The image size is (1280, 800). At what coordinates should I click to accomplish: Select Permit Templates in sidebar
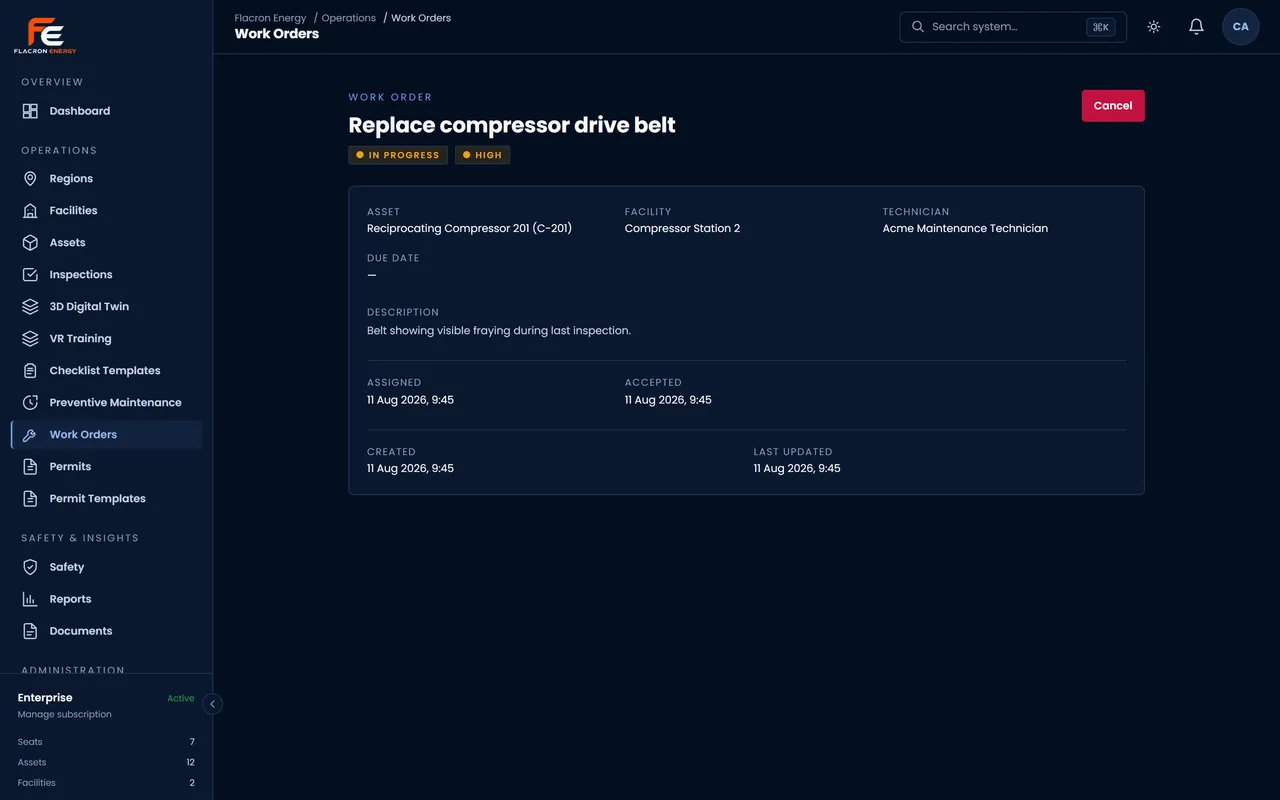pos(107,499)
